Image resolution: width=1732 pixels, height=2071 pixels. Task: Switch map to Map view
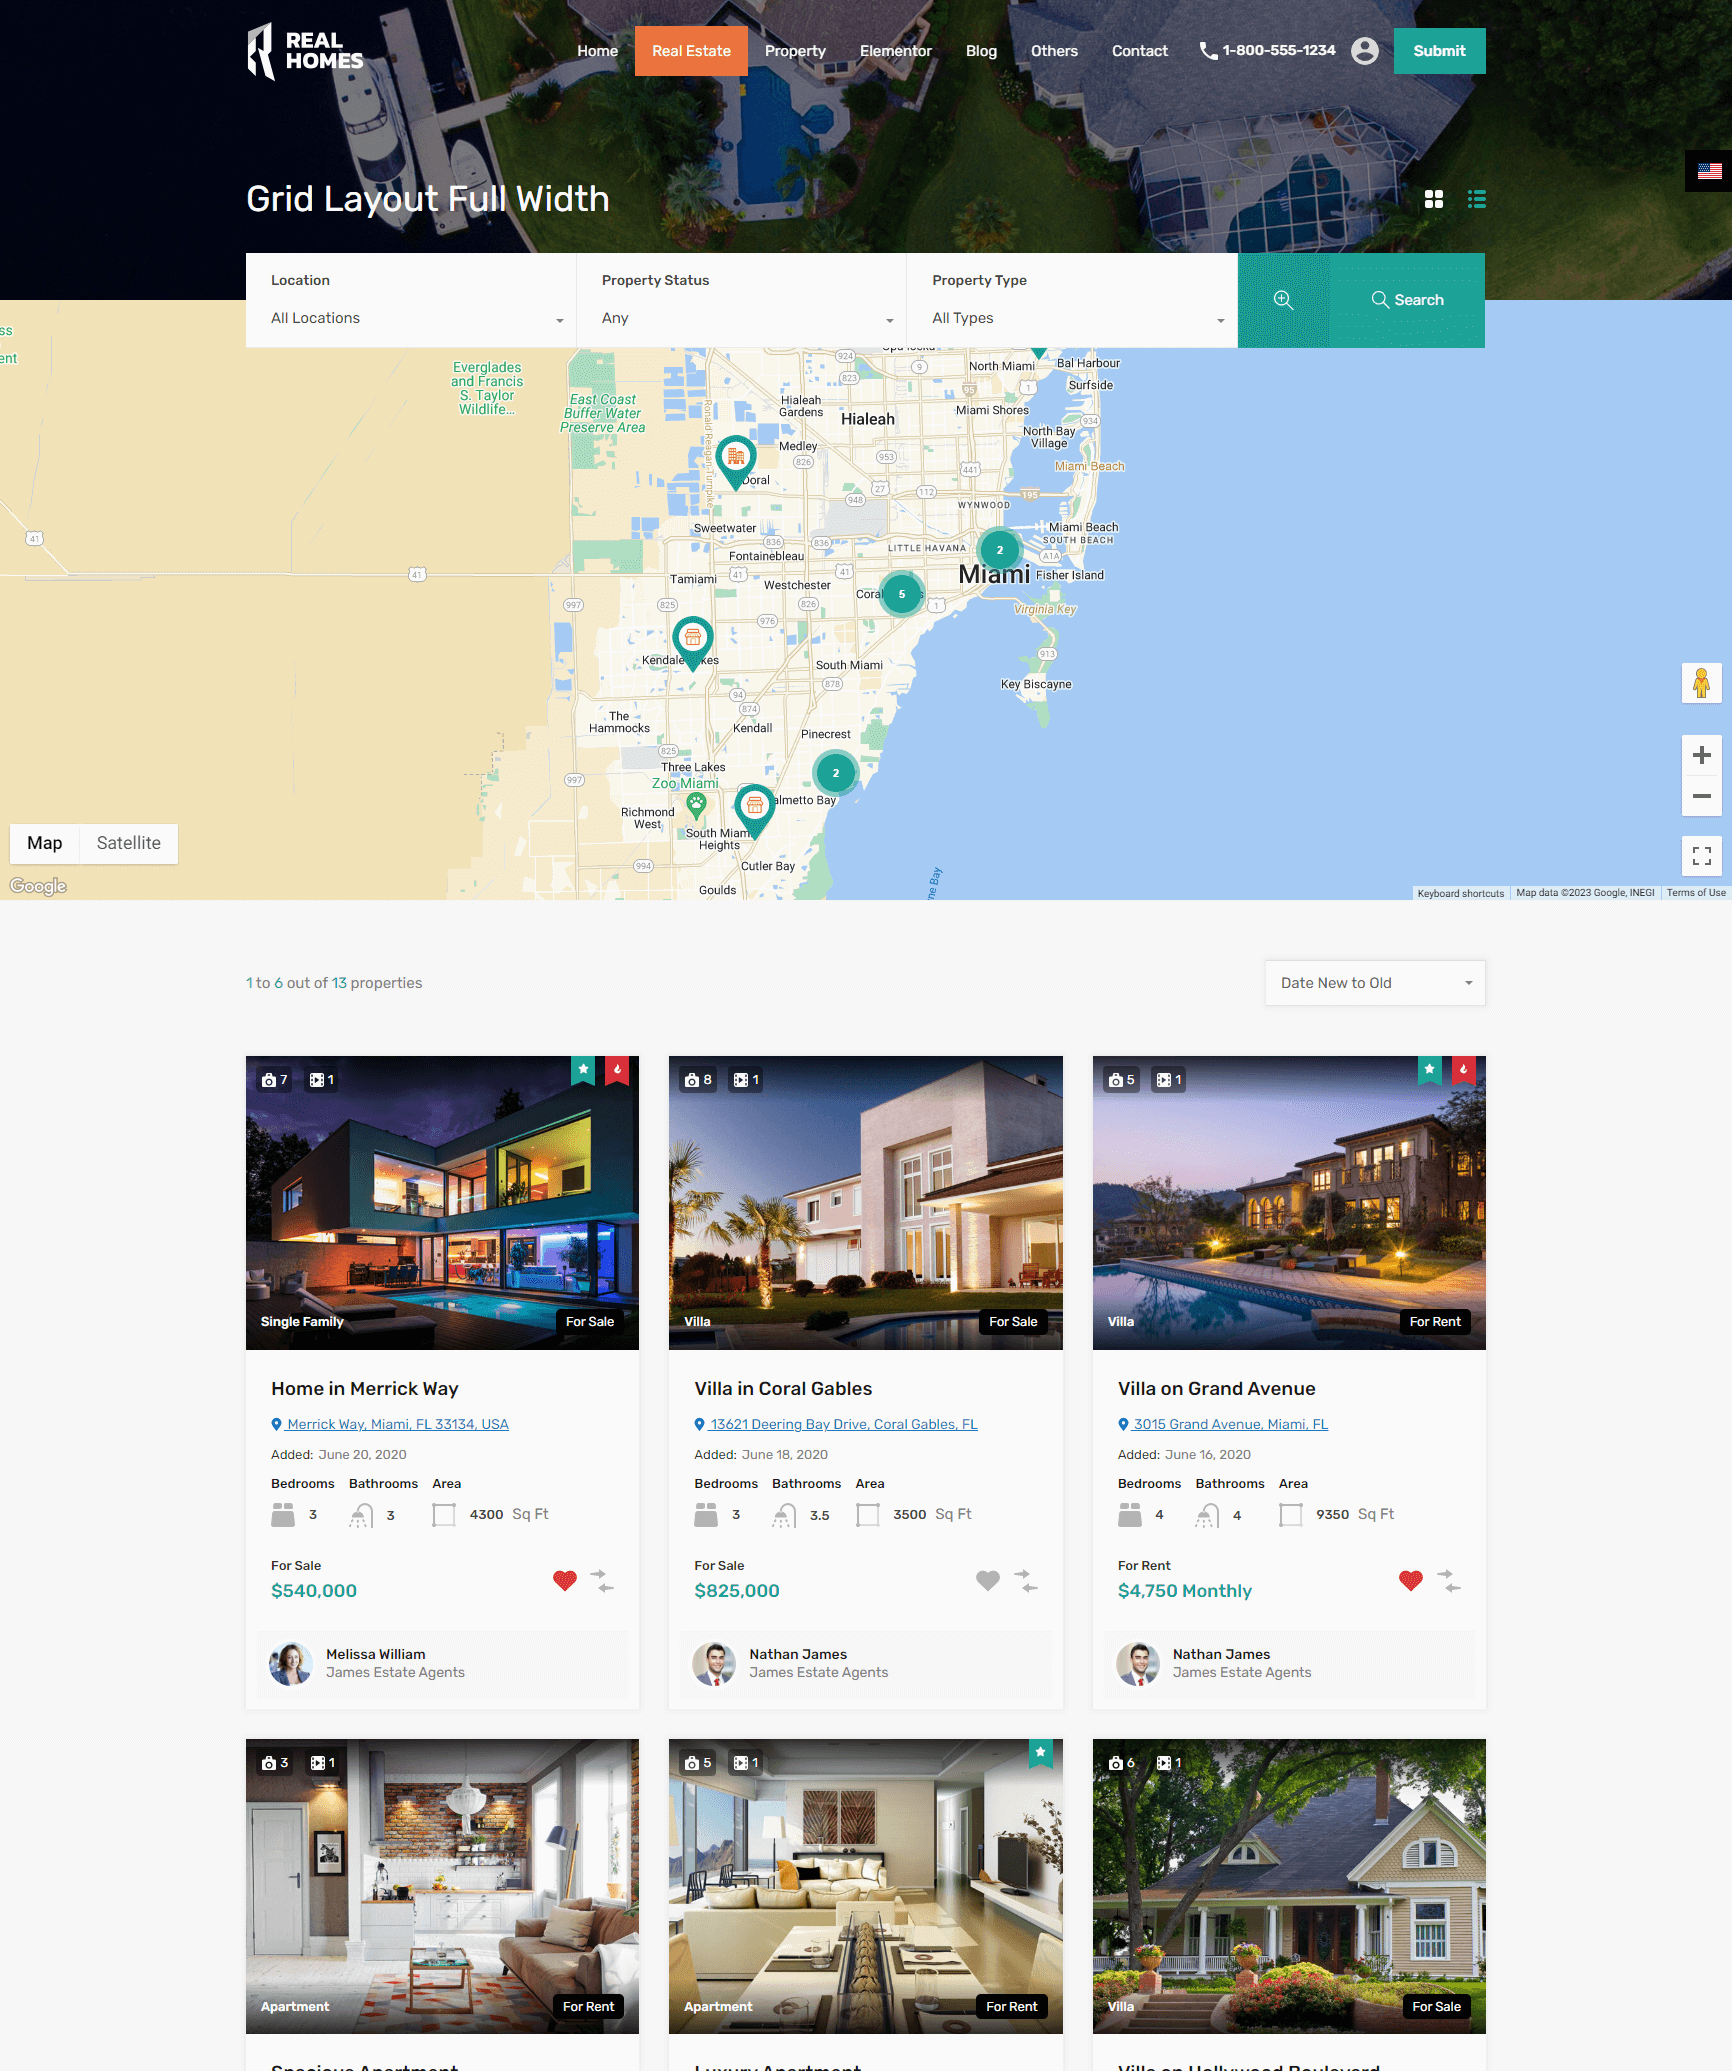(x=45, y=843)
